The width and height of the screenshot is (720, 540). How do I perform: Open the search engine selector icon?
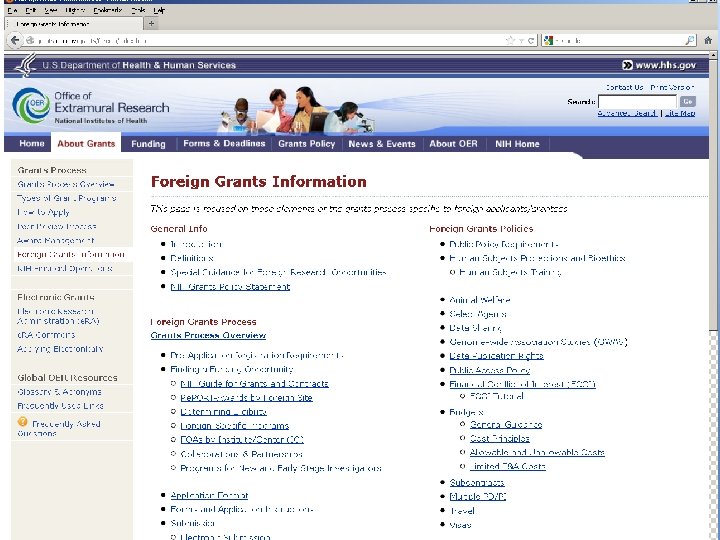coord(548,40)
